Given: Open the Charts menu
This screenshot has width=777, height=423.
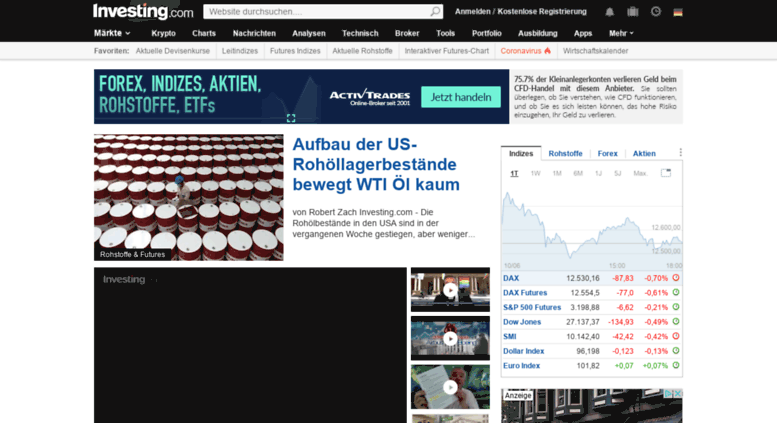Looking at the screenshot, I should 204,33.
